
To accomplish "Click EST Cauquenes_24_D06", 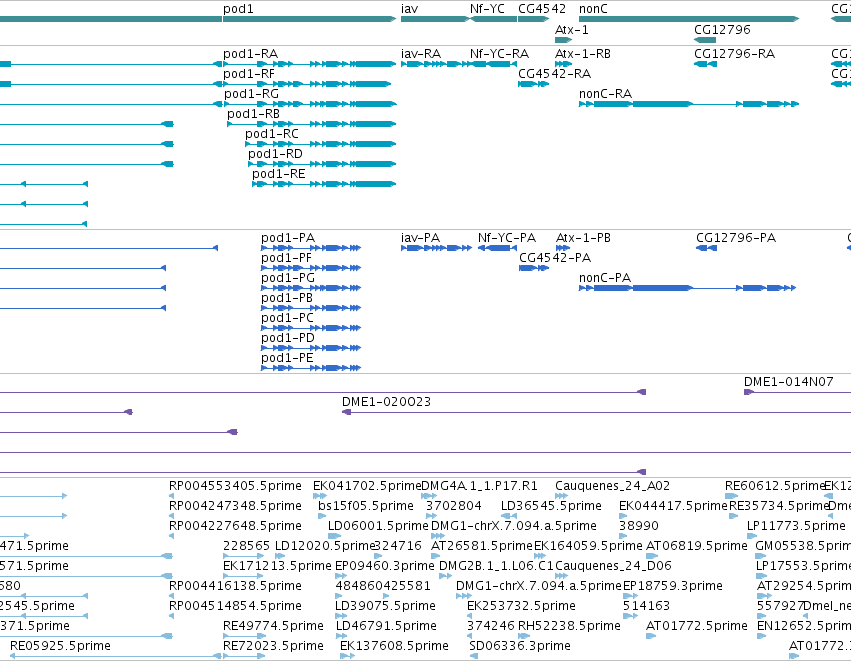I will coord(562,576).
